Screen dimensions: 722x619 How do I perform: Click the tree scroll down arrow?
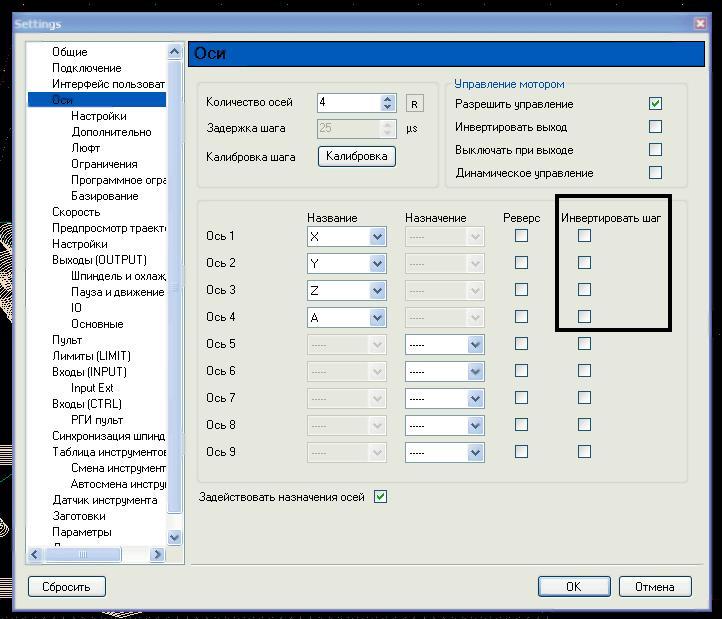click(x=175, y=537)
